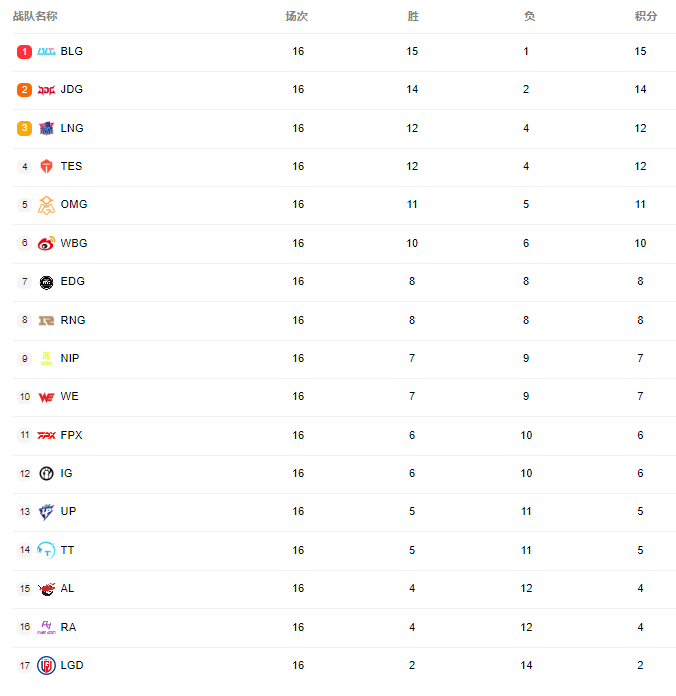Click the LGD team logo
This screenshot has width=676, height=696.
click(46, 665)
